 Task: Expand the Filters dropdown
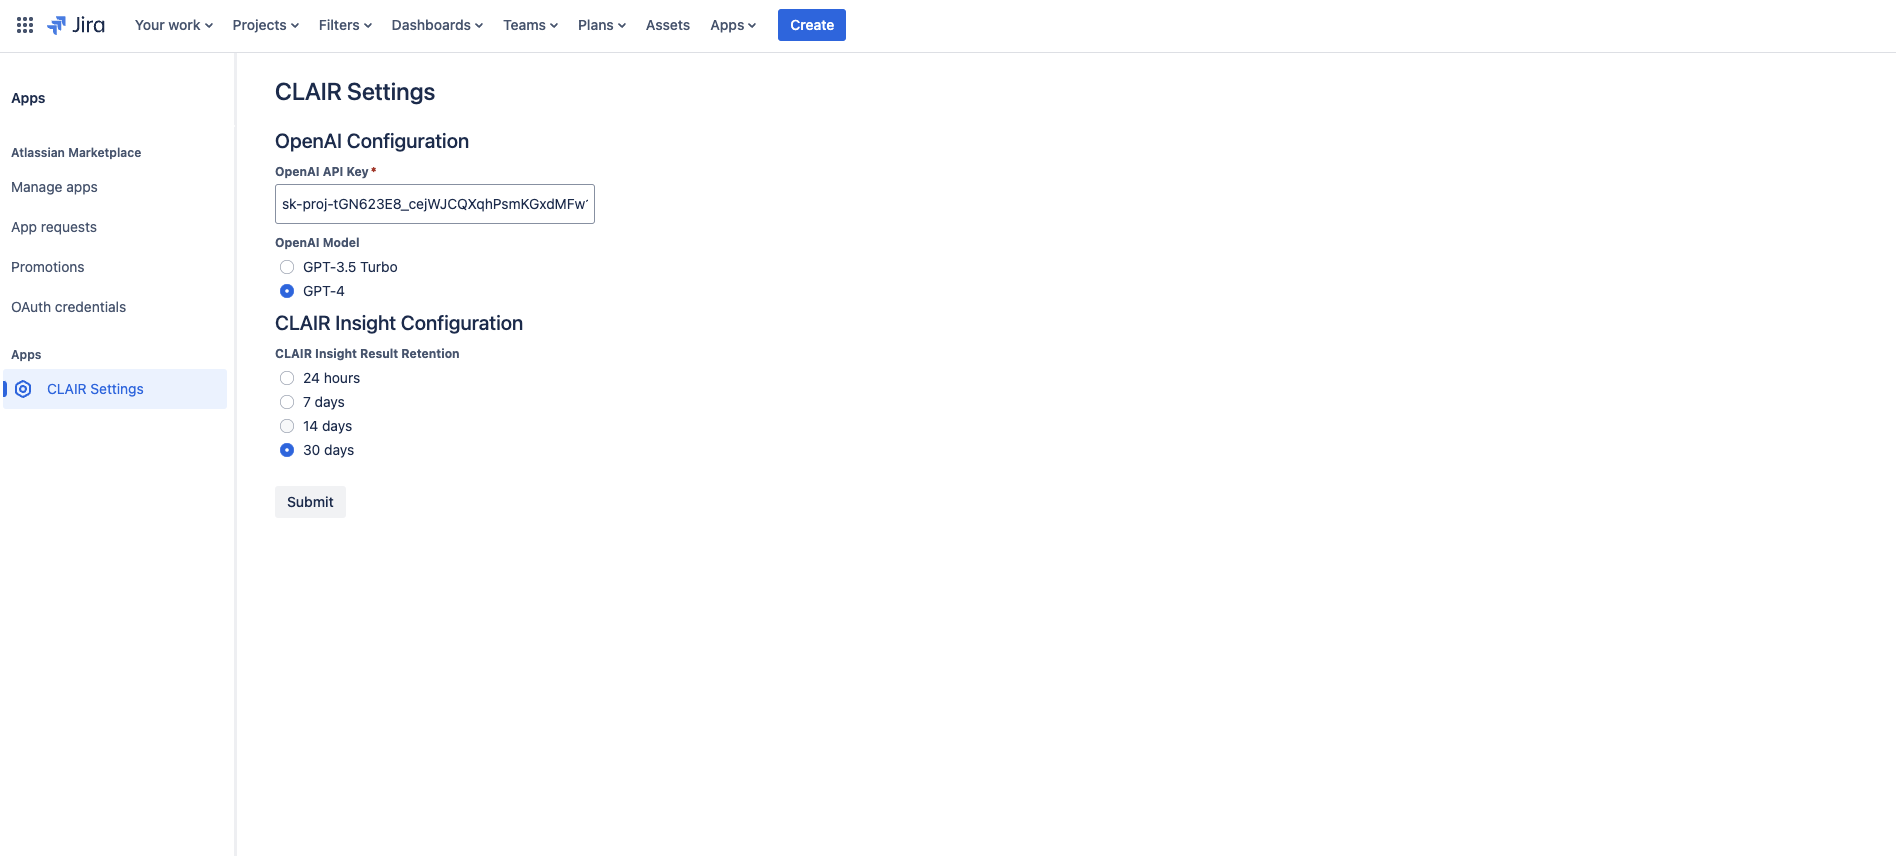[x=345, y=25]
